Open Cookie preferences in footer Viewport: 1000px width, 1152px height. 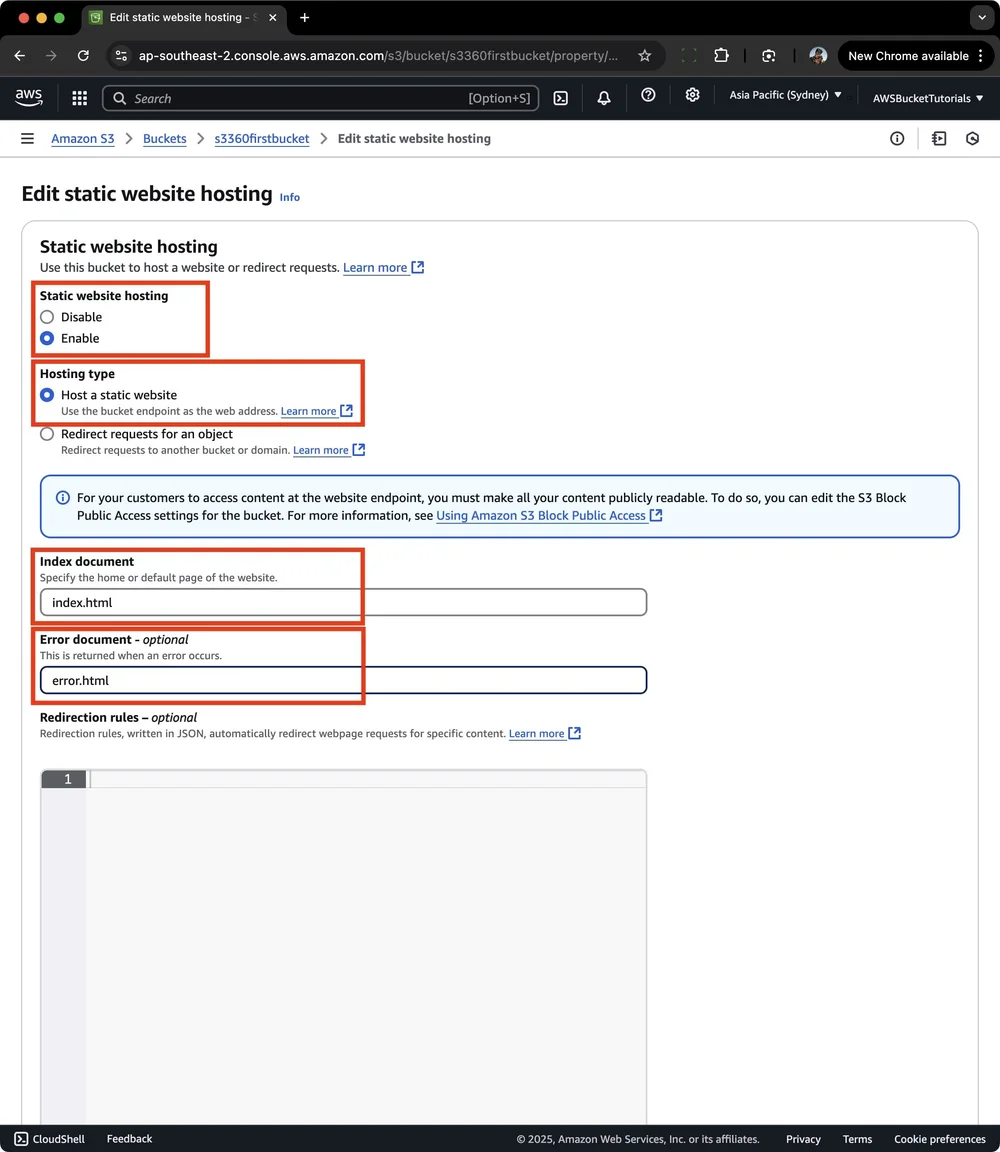(940, 1140)
